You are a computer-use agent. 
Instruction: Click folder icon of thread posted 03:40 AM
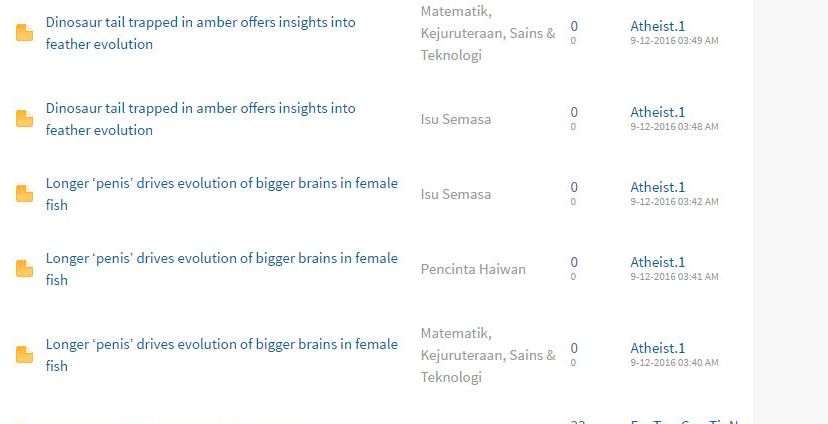tap(25, 355)
